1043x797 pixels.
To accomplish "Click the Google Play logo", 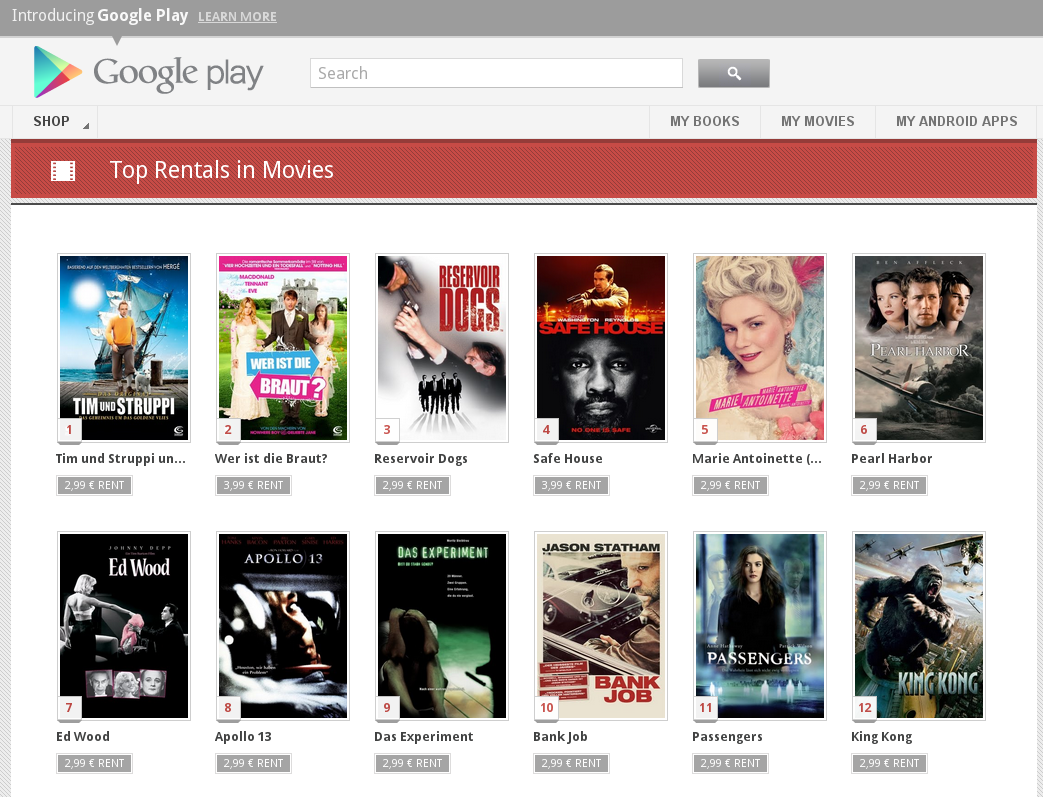I will tap(148, 72).
